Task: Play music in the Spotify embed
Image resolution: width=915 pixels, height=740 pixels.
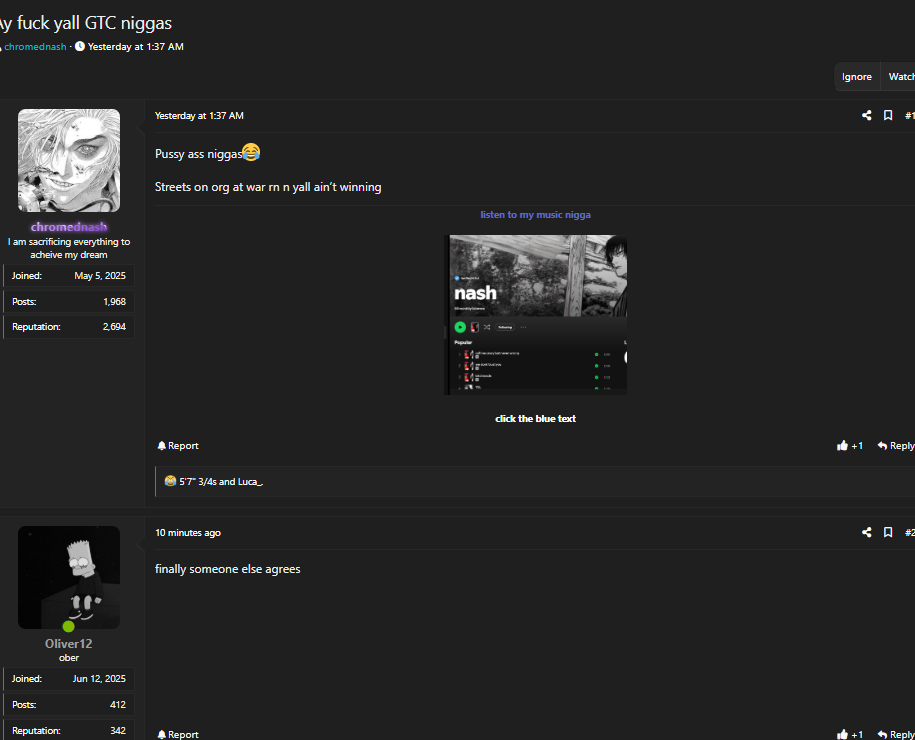Action: 460,327
